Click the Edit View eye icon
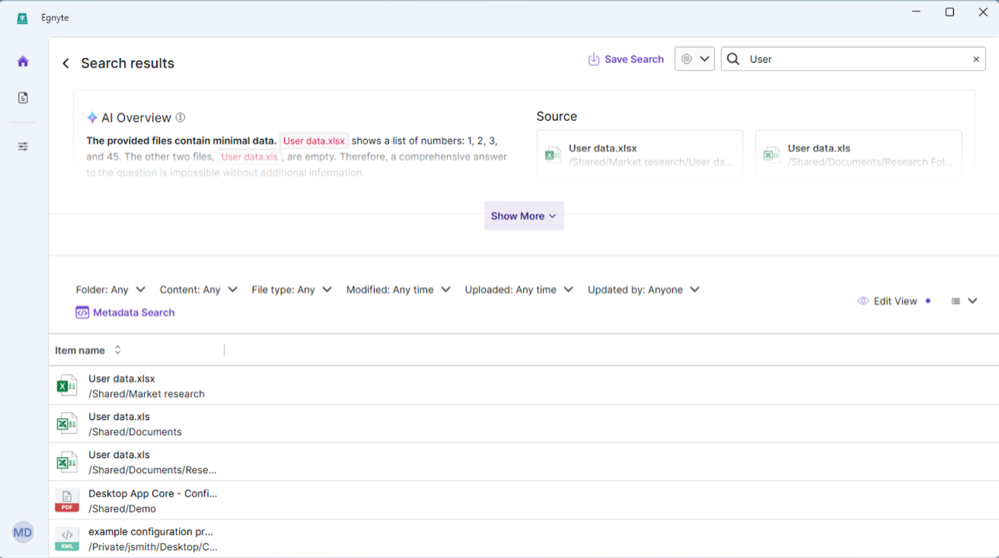999x558 pixels. [x=863, y=301]
